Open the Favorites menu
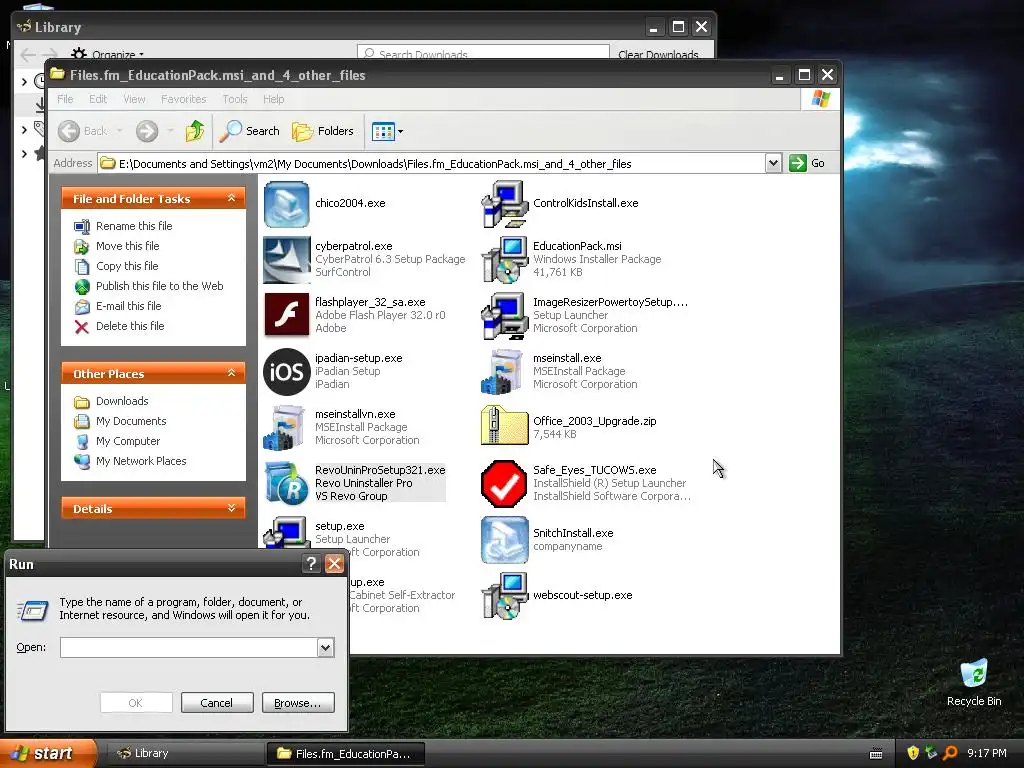The image size is (1024, 768). 184,99
